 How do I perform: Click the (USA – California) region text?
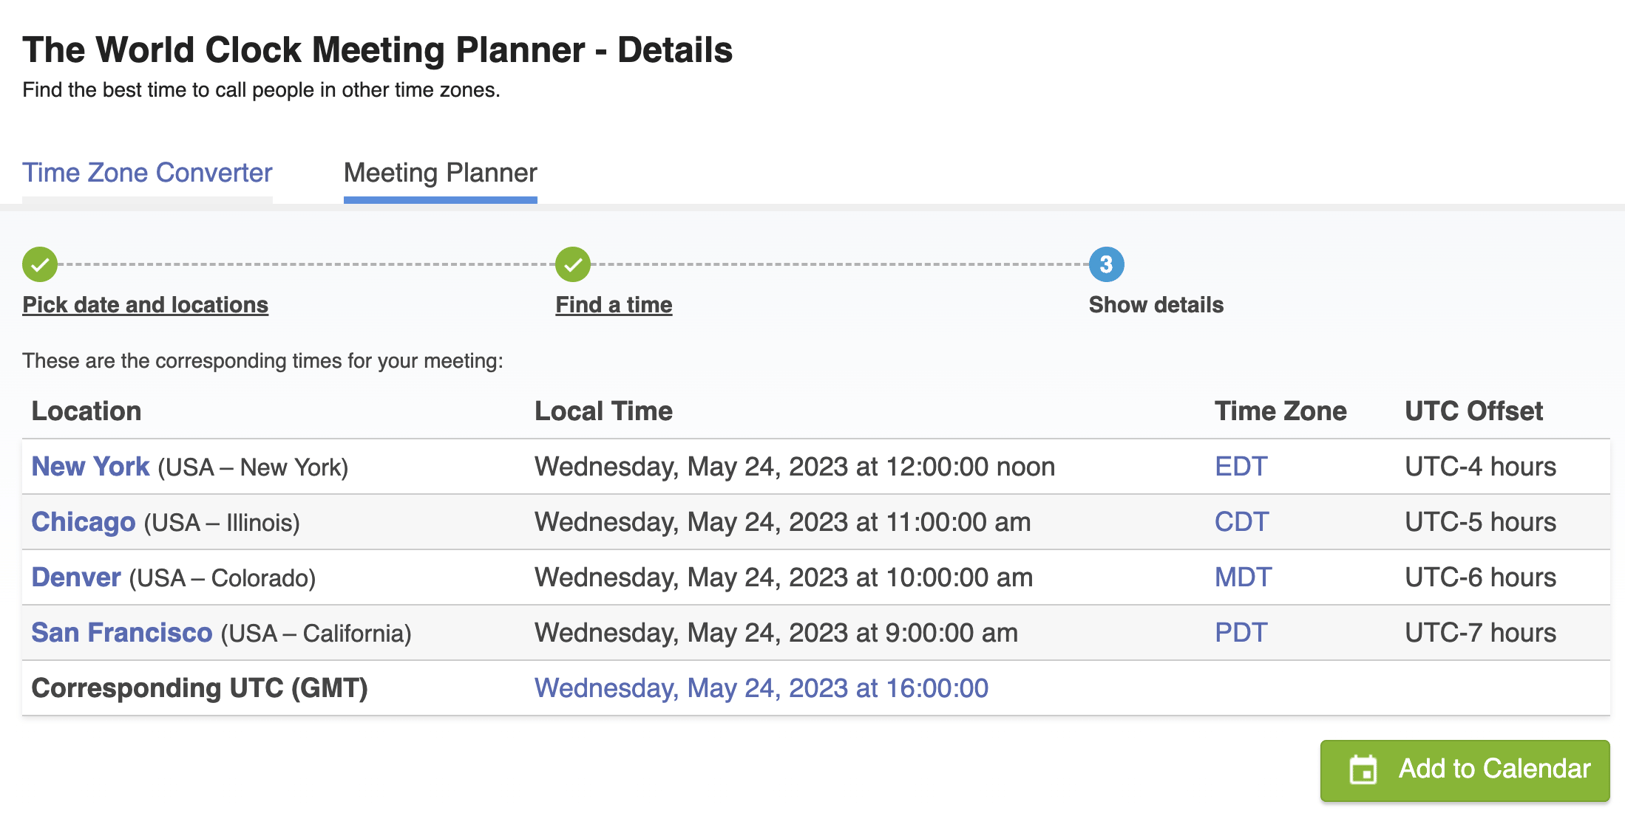tap(316, 634)
